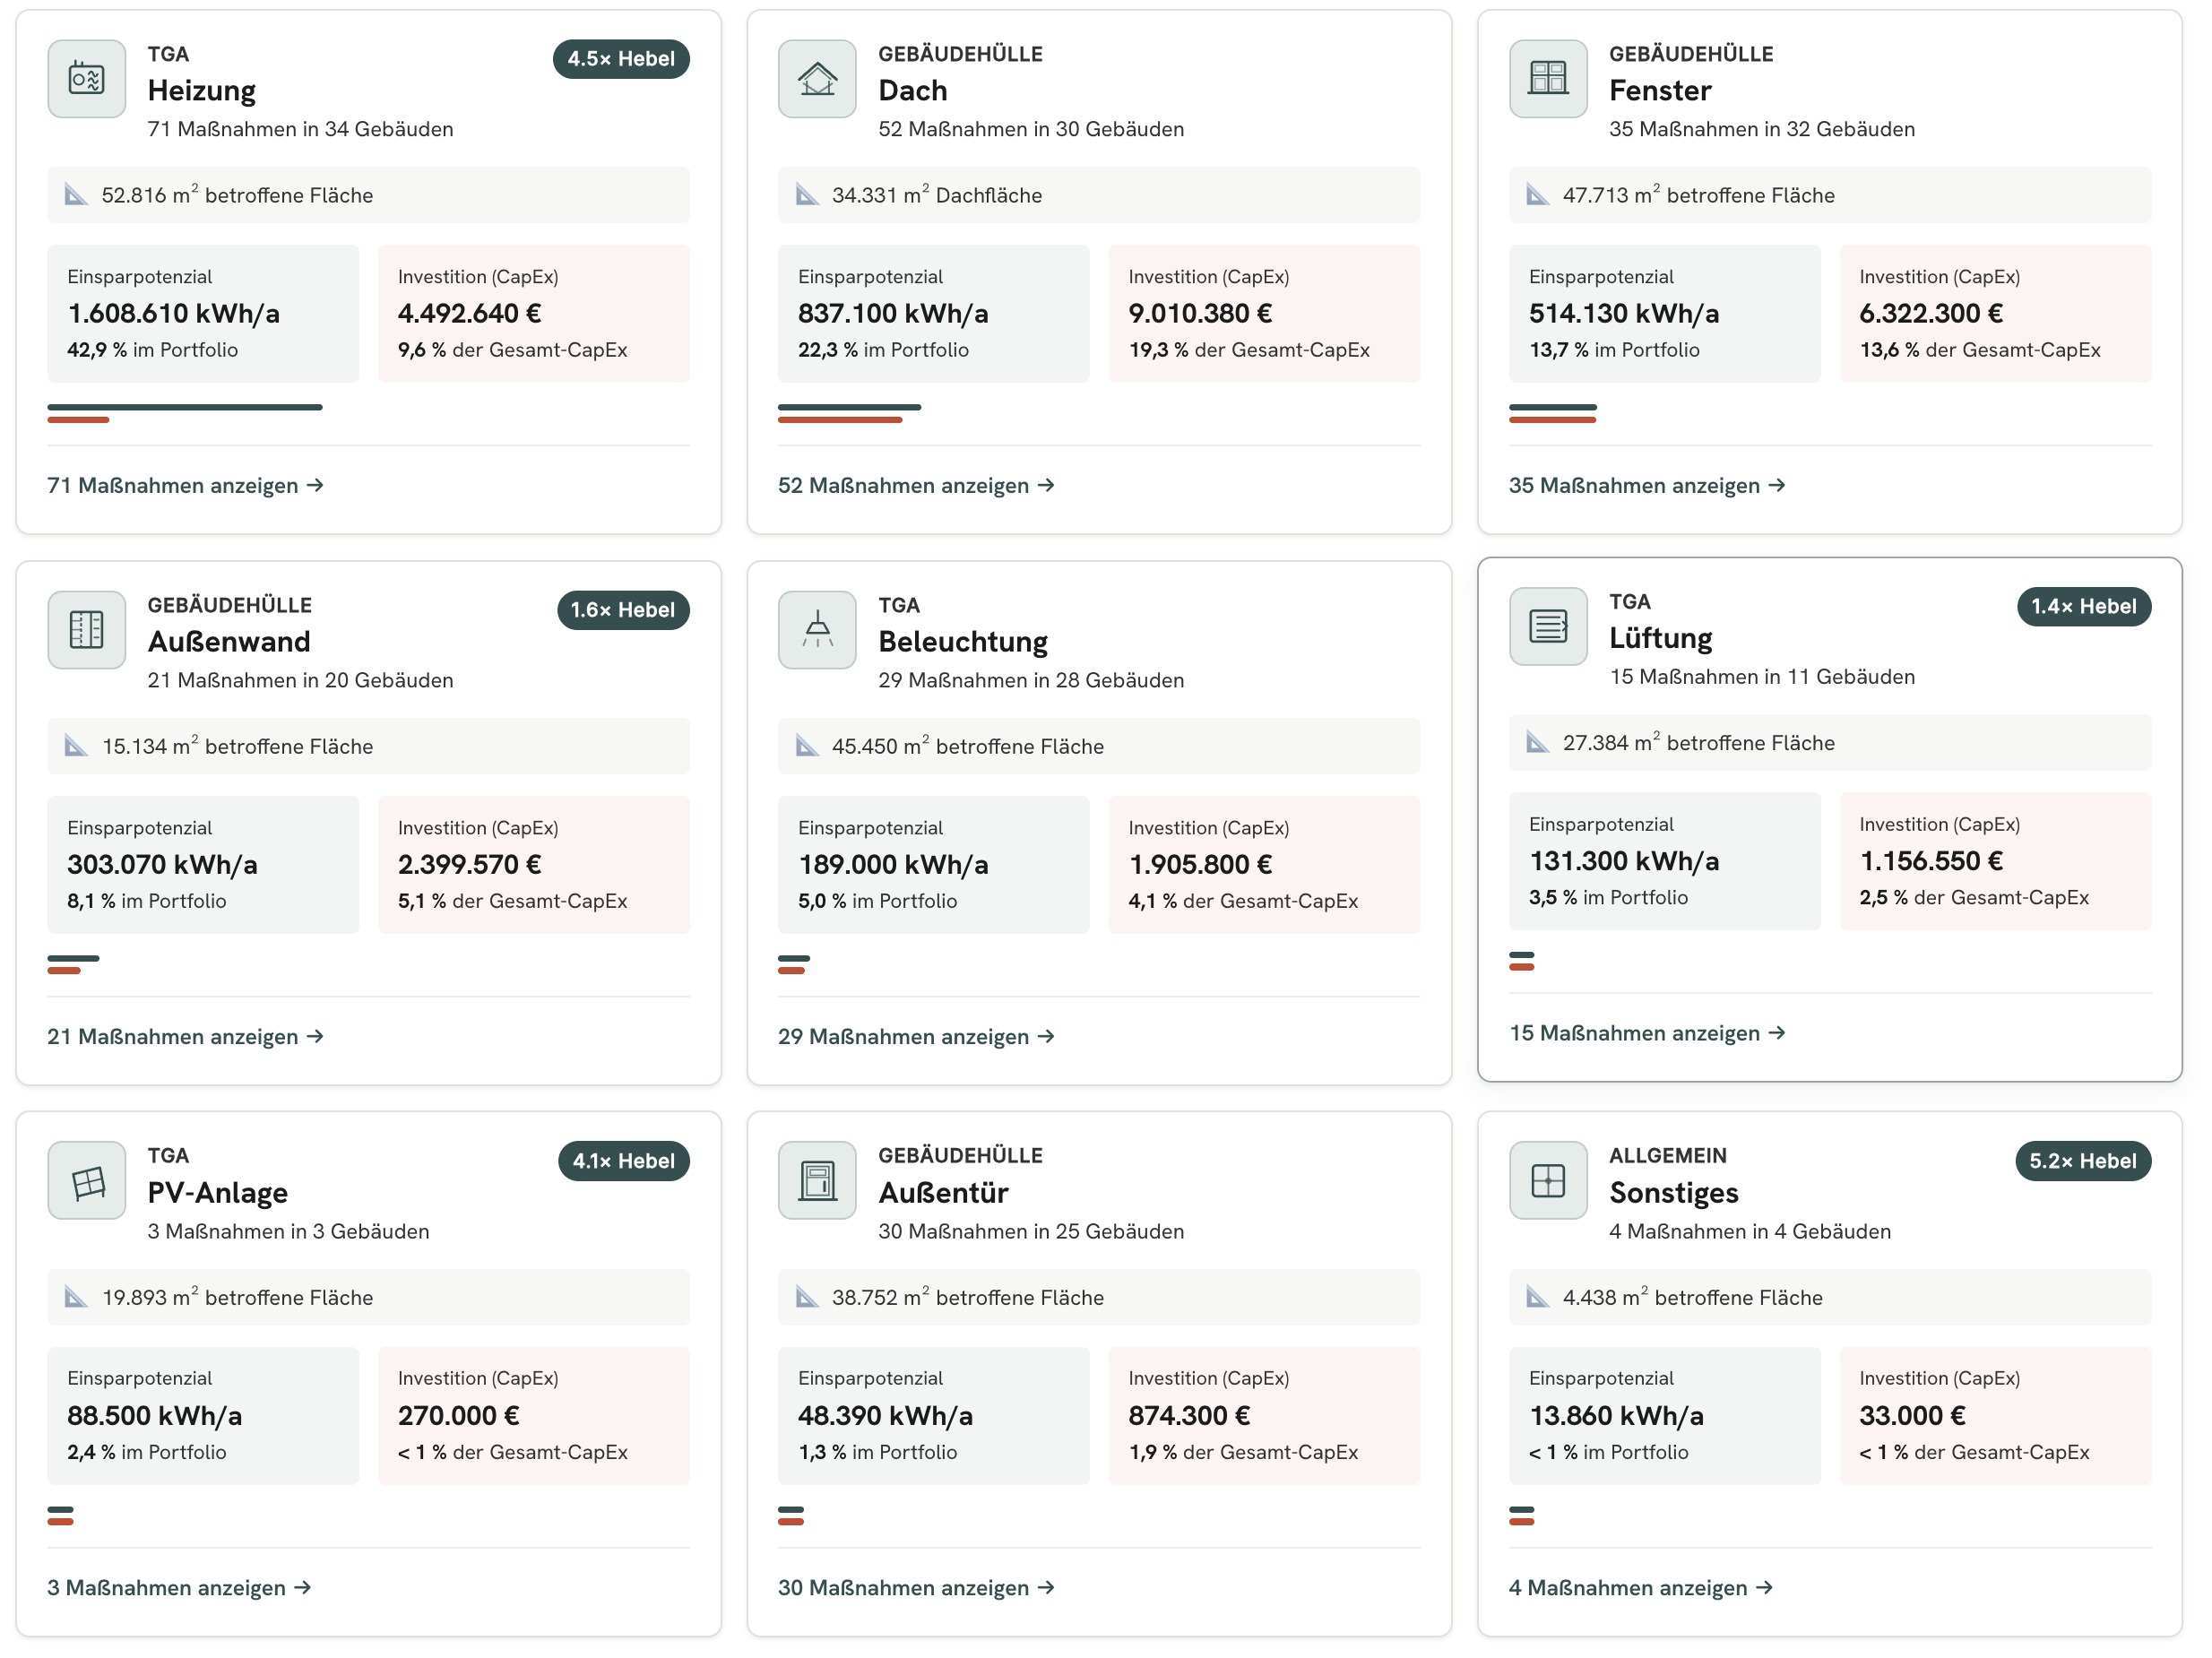The height and width of the screenshot is (1658, 2212).
Task: Click the Lüftung ventilation icon
Action: pyautogui.click(x=1548, y=626)
